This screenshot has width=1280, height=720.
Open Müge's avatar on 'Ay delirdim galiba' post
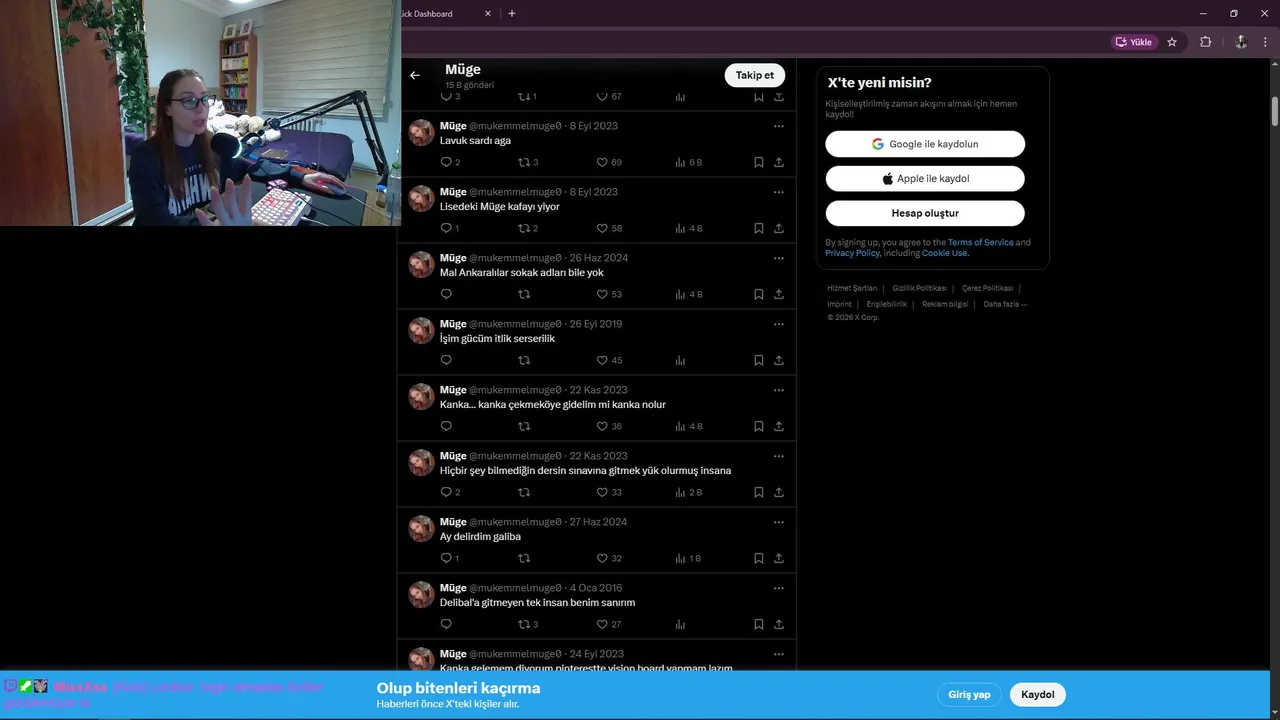(422, 528)
